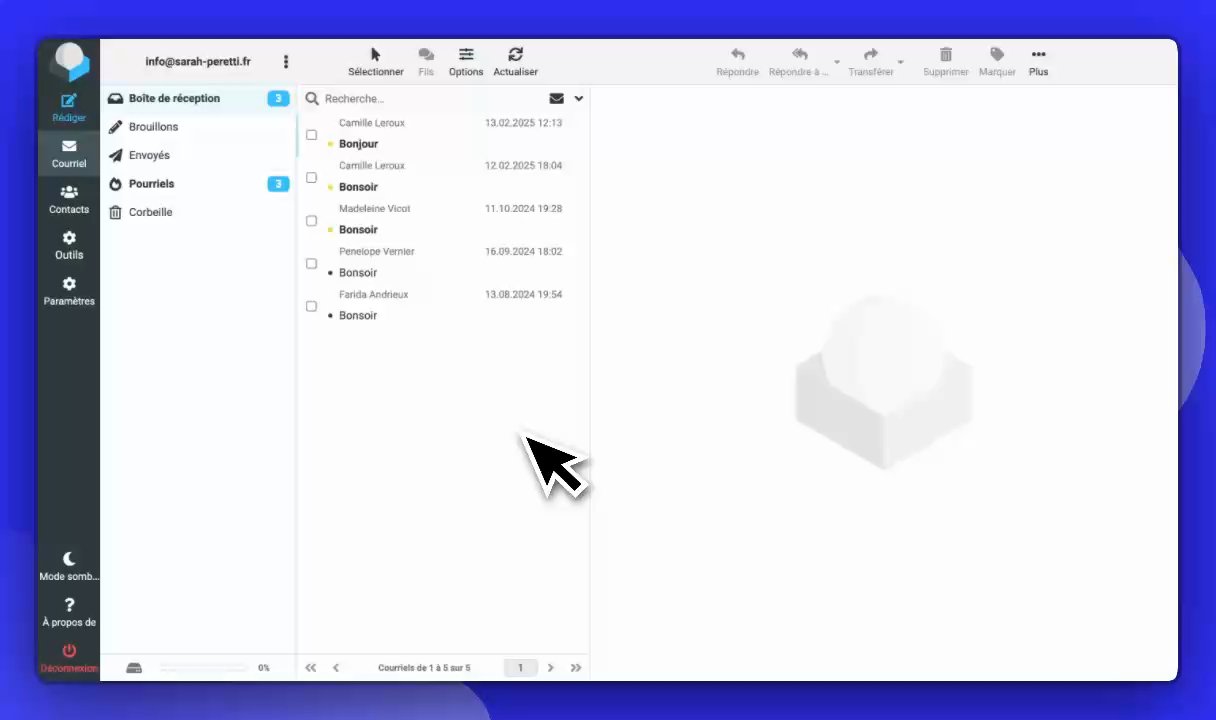1216x720 pixels.
Task: Go to the previous page of messages
Action: [x=336, y=668]
